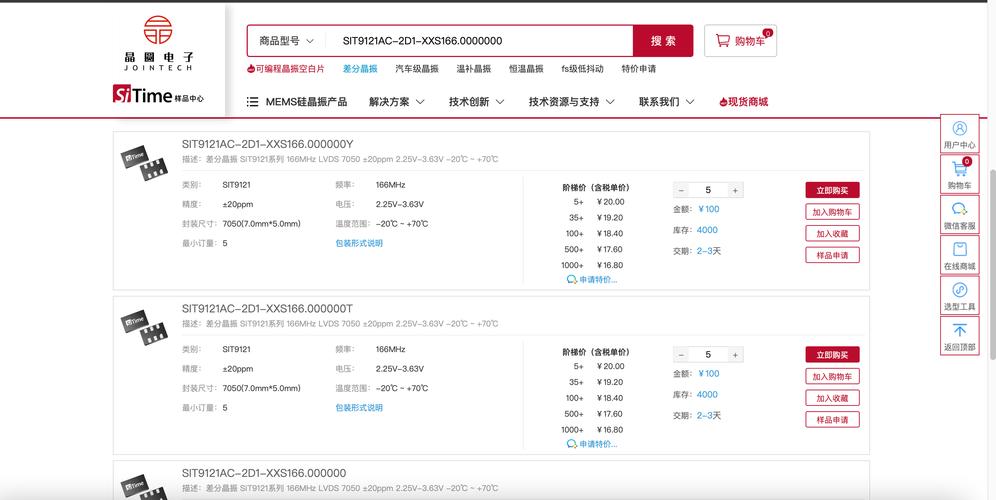Viewport: 996px width, 500px height.
Task: Expand the 解决方案 menu
Action: 397,102
